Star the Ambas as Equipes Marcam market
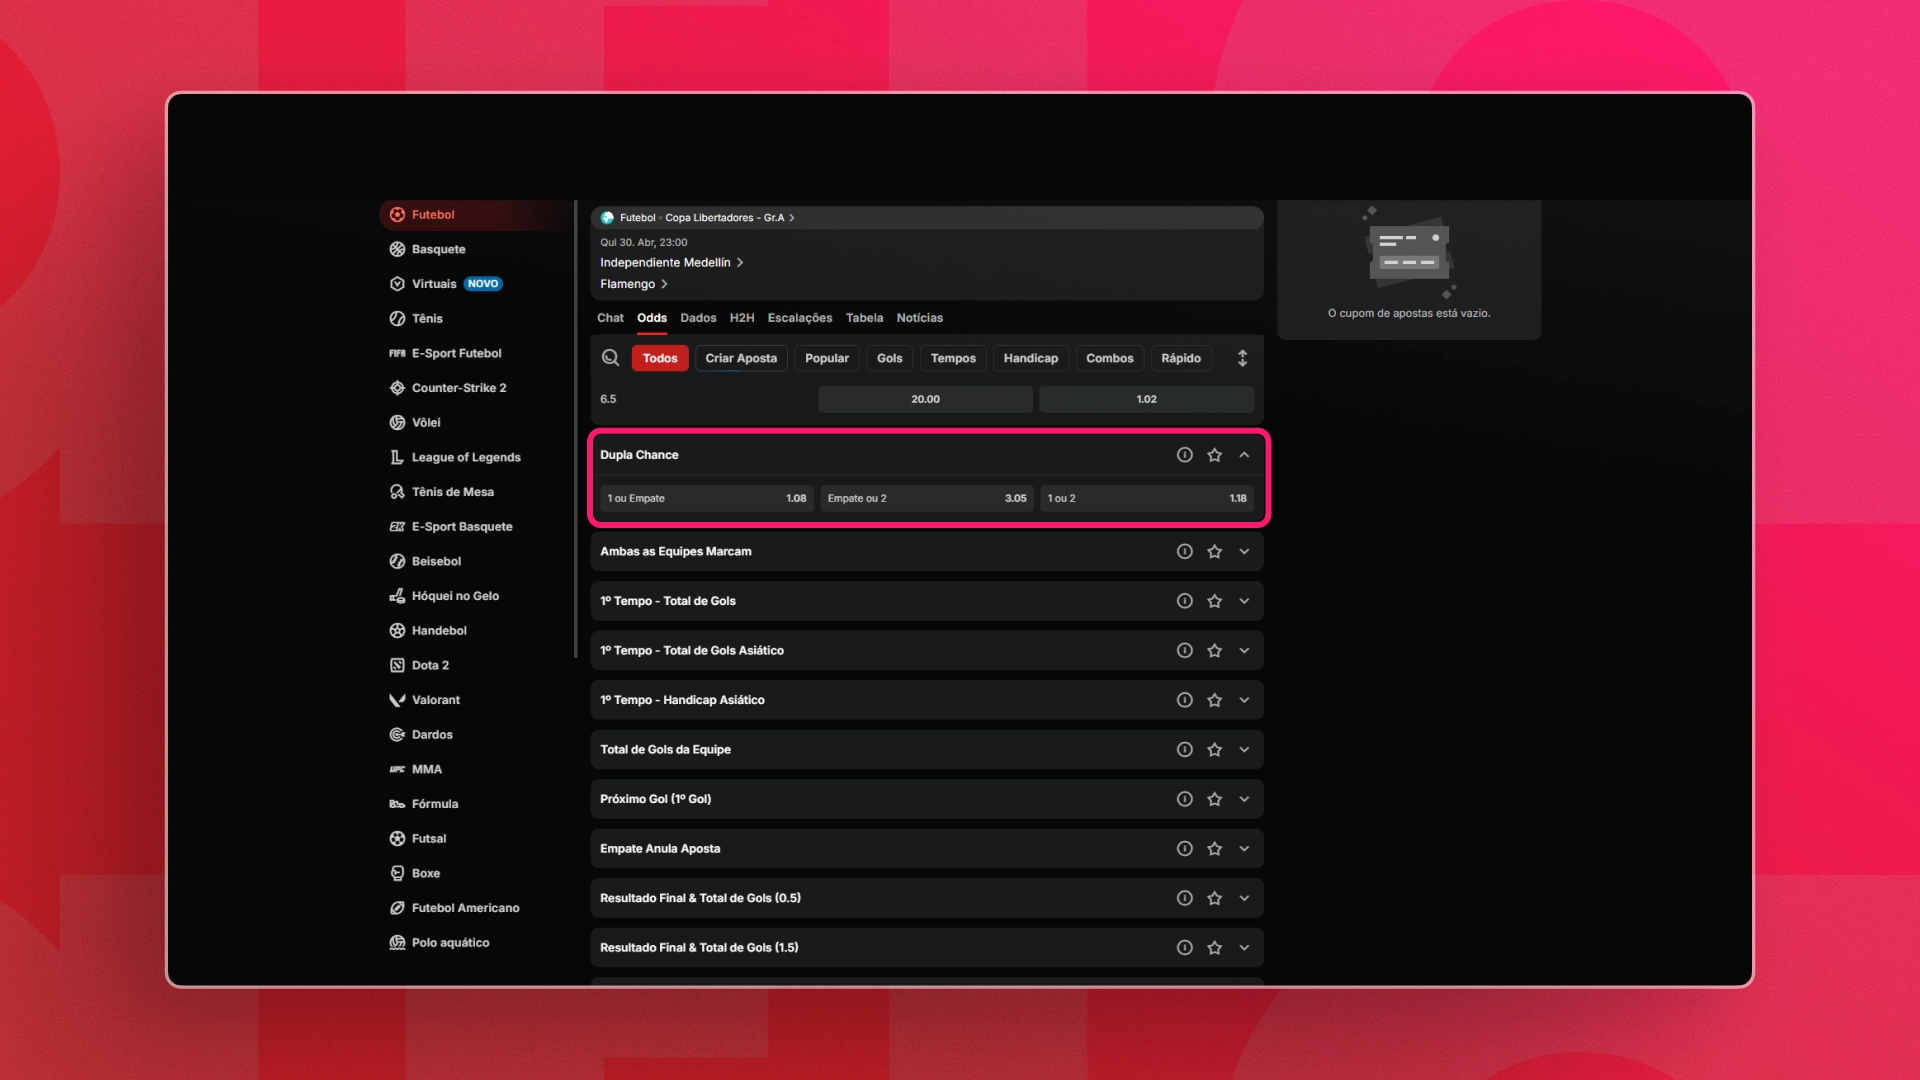 tap(1214, 552)
